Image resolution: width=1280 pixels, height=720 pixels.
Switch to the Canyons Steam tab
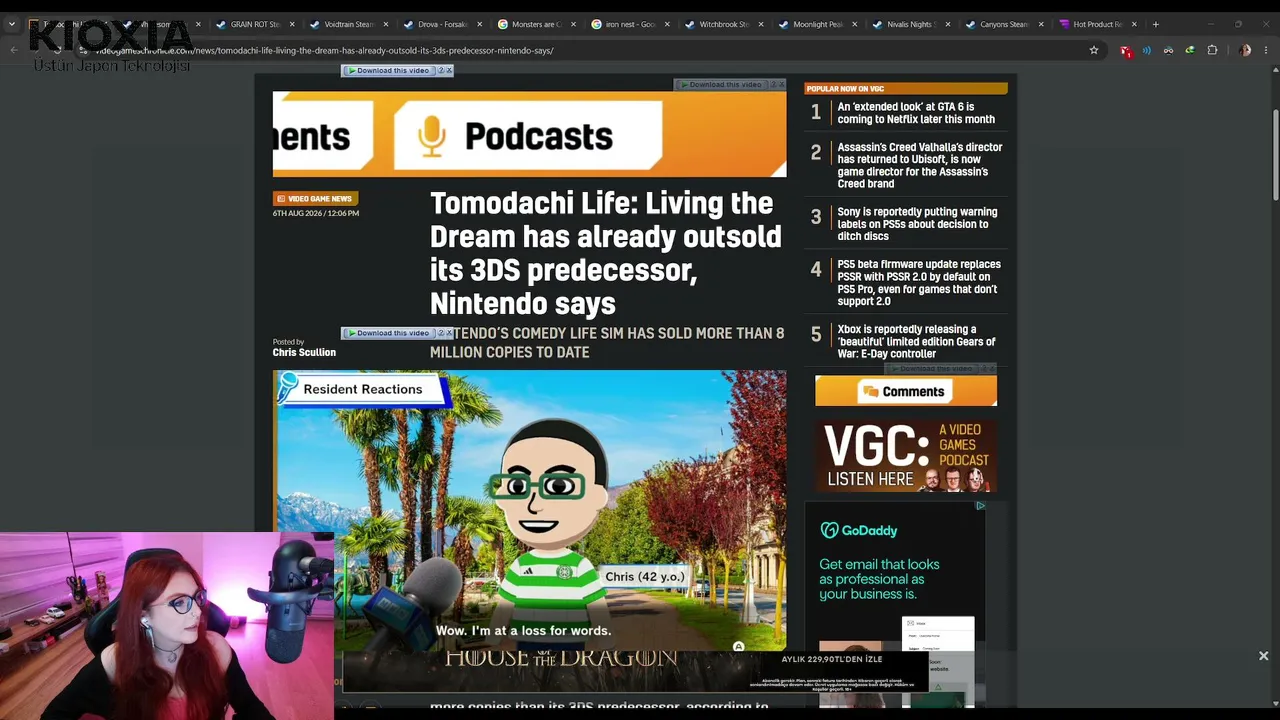point(1004,24)
